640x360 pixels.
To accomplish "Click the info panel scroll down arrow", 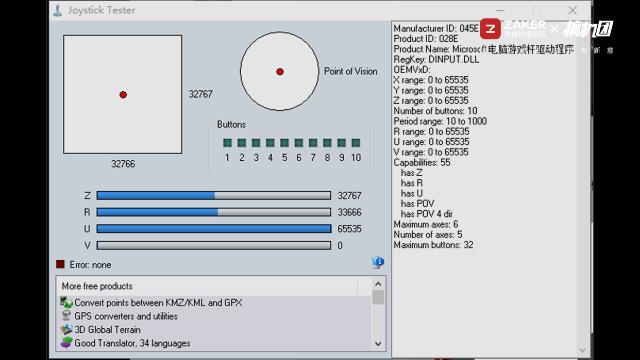I will click(x=582, y=350).
